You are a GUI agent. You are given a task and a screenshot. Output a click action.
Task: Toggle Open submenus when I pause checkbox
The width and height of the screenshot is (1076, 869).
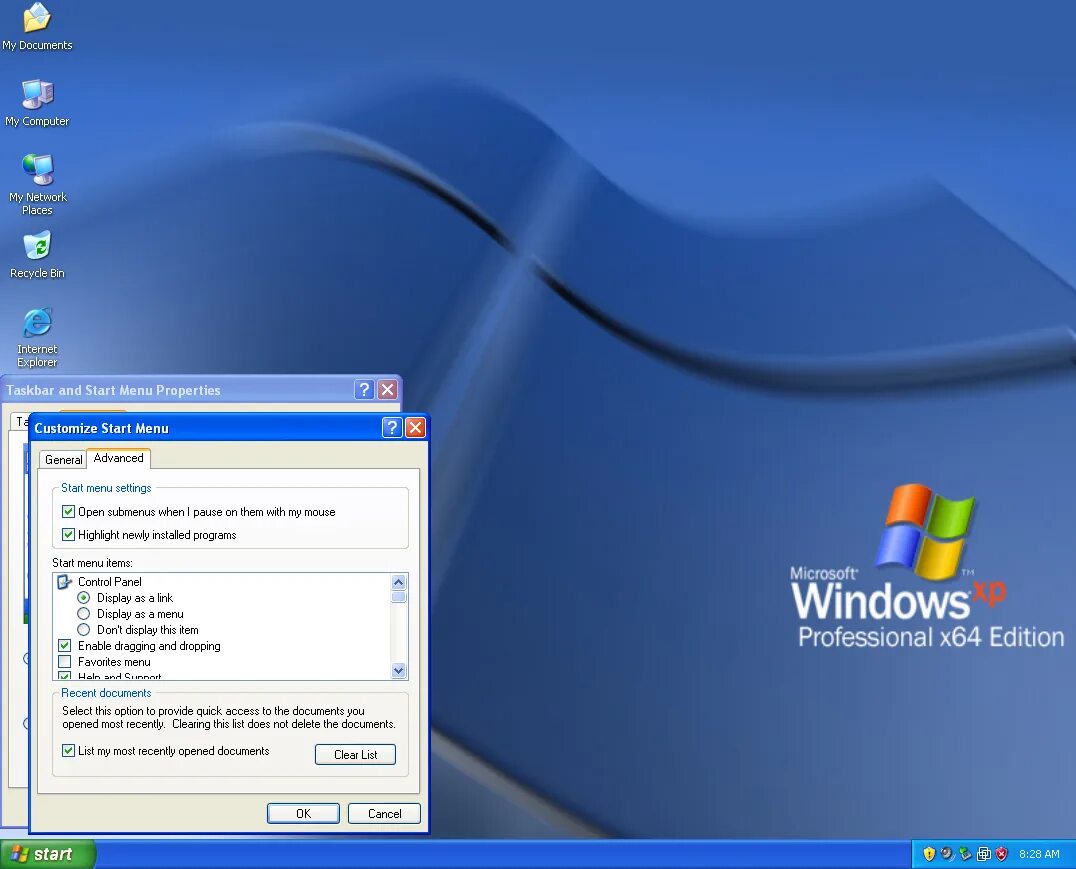click(68, 511)
